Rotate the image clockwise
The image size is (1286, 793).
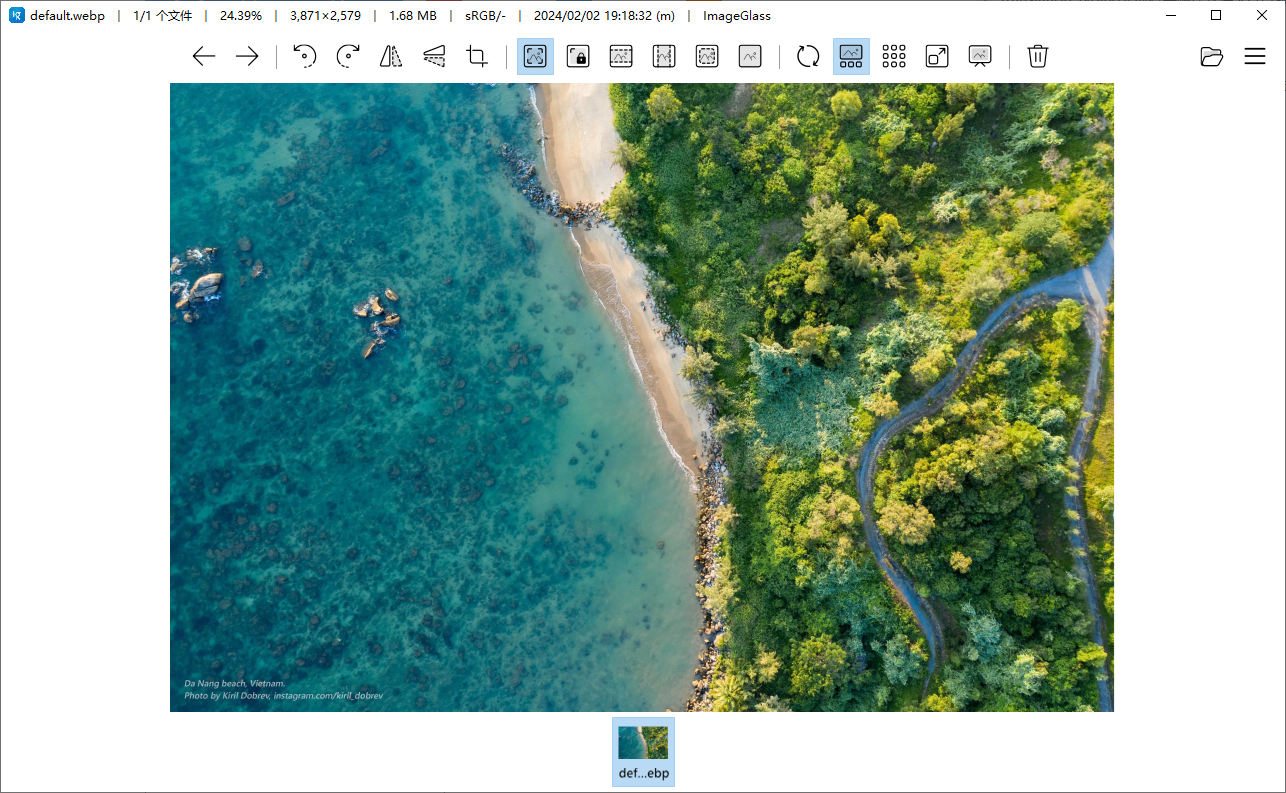(x=348, y=57)
